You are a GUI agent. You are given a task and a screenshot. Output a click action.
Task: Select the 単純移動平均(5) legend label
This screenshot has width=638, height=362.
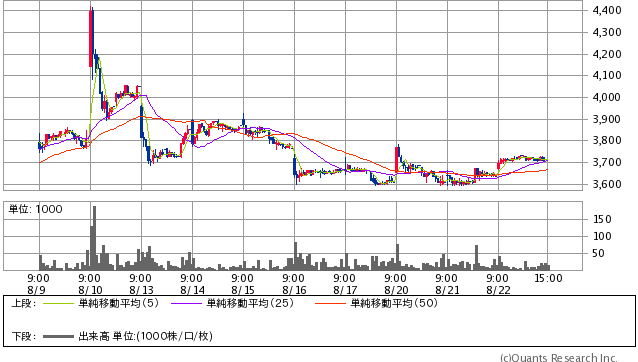coord(118,303)
